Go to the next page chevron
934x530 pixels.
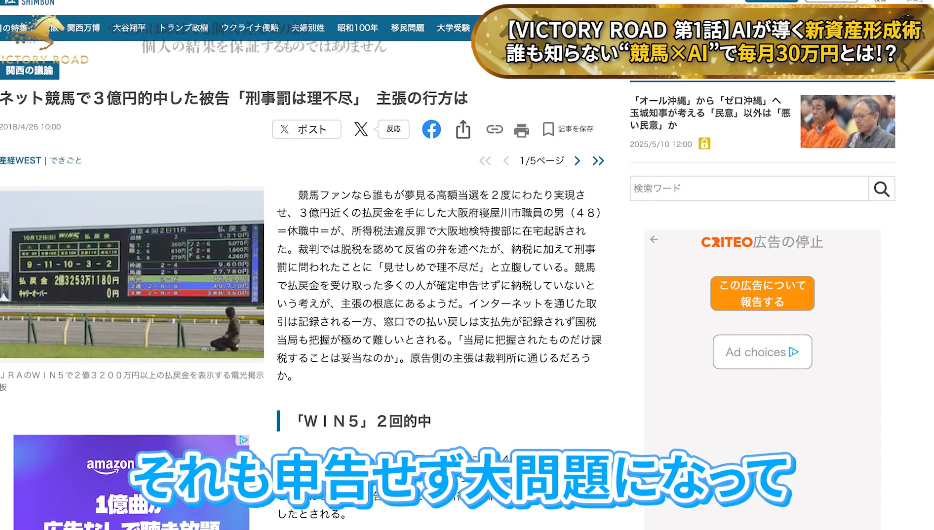(577, 161)
